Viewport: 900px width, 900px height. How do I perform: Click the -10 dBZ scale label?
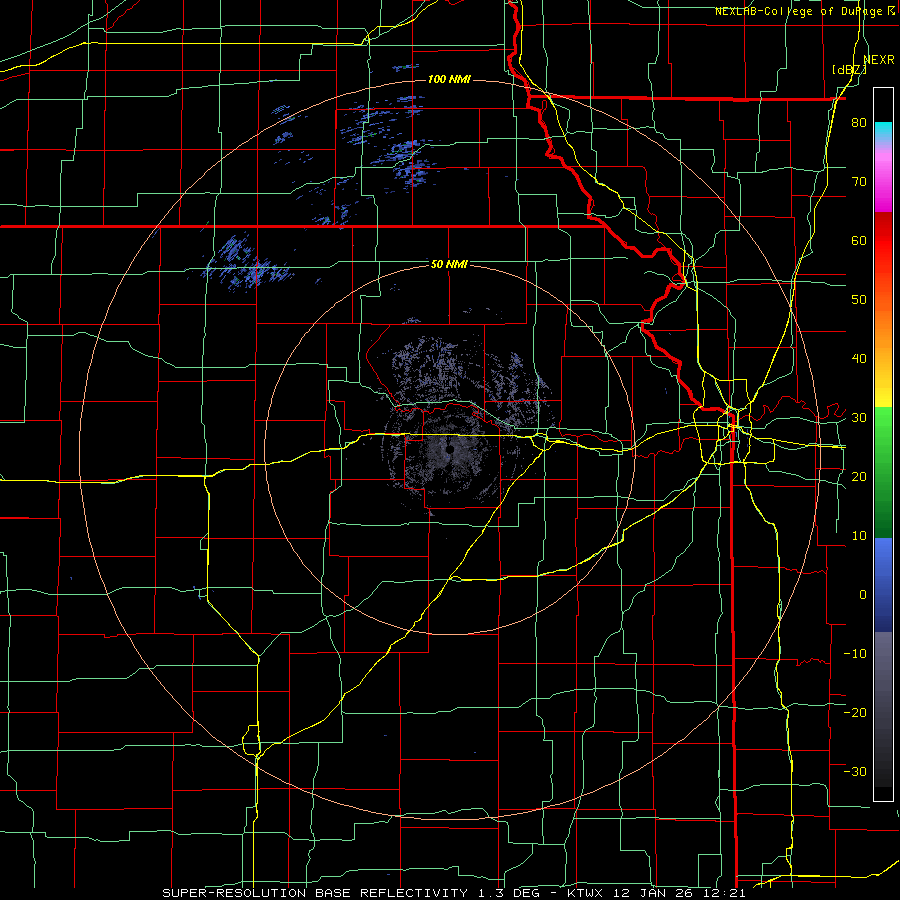click(x=855, y=653)
